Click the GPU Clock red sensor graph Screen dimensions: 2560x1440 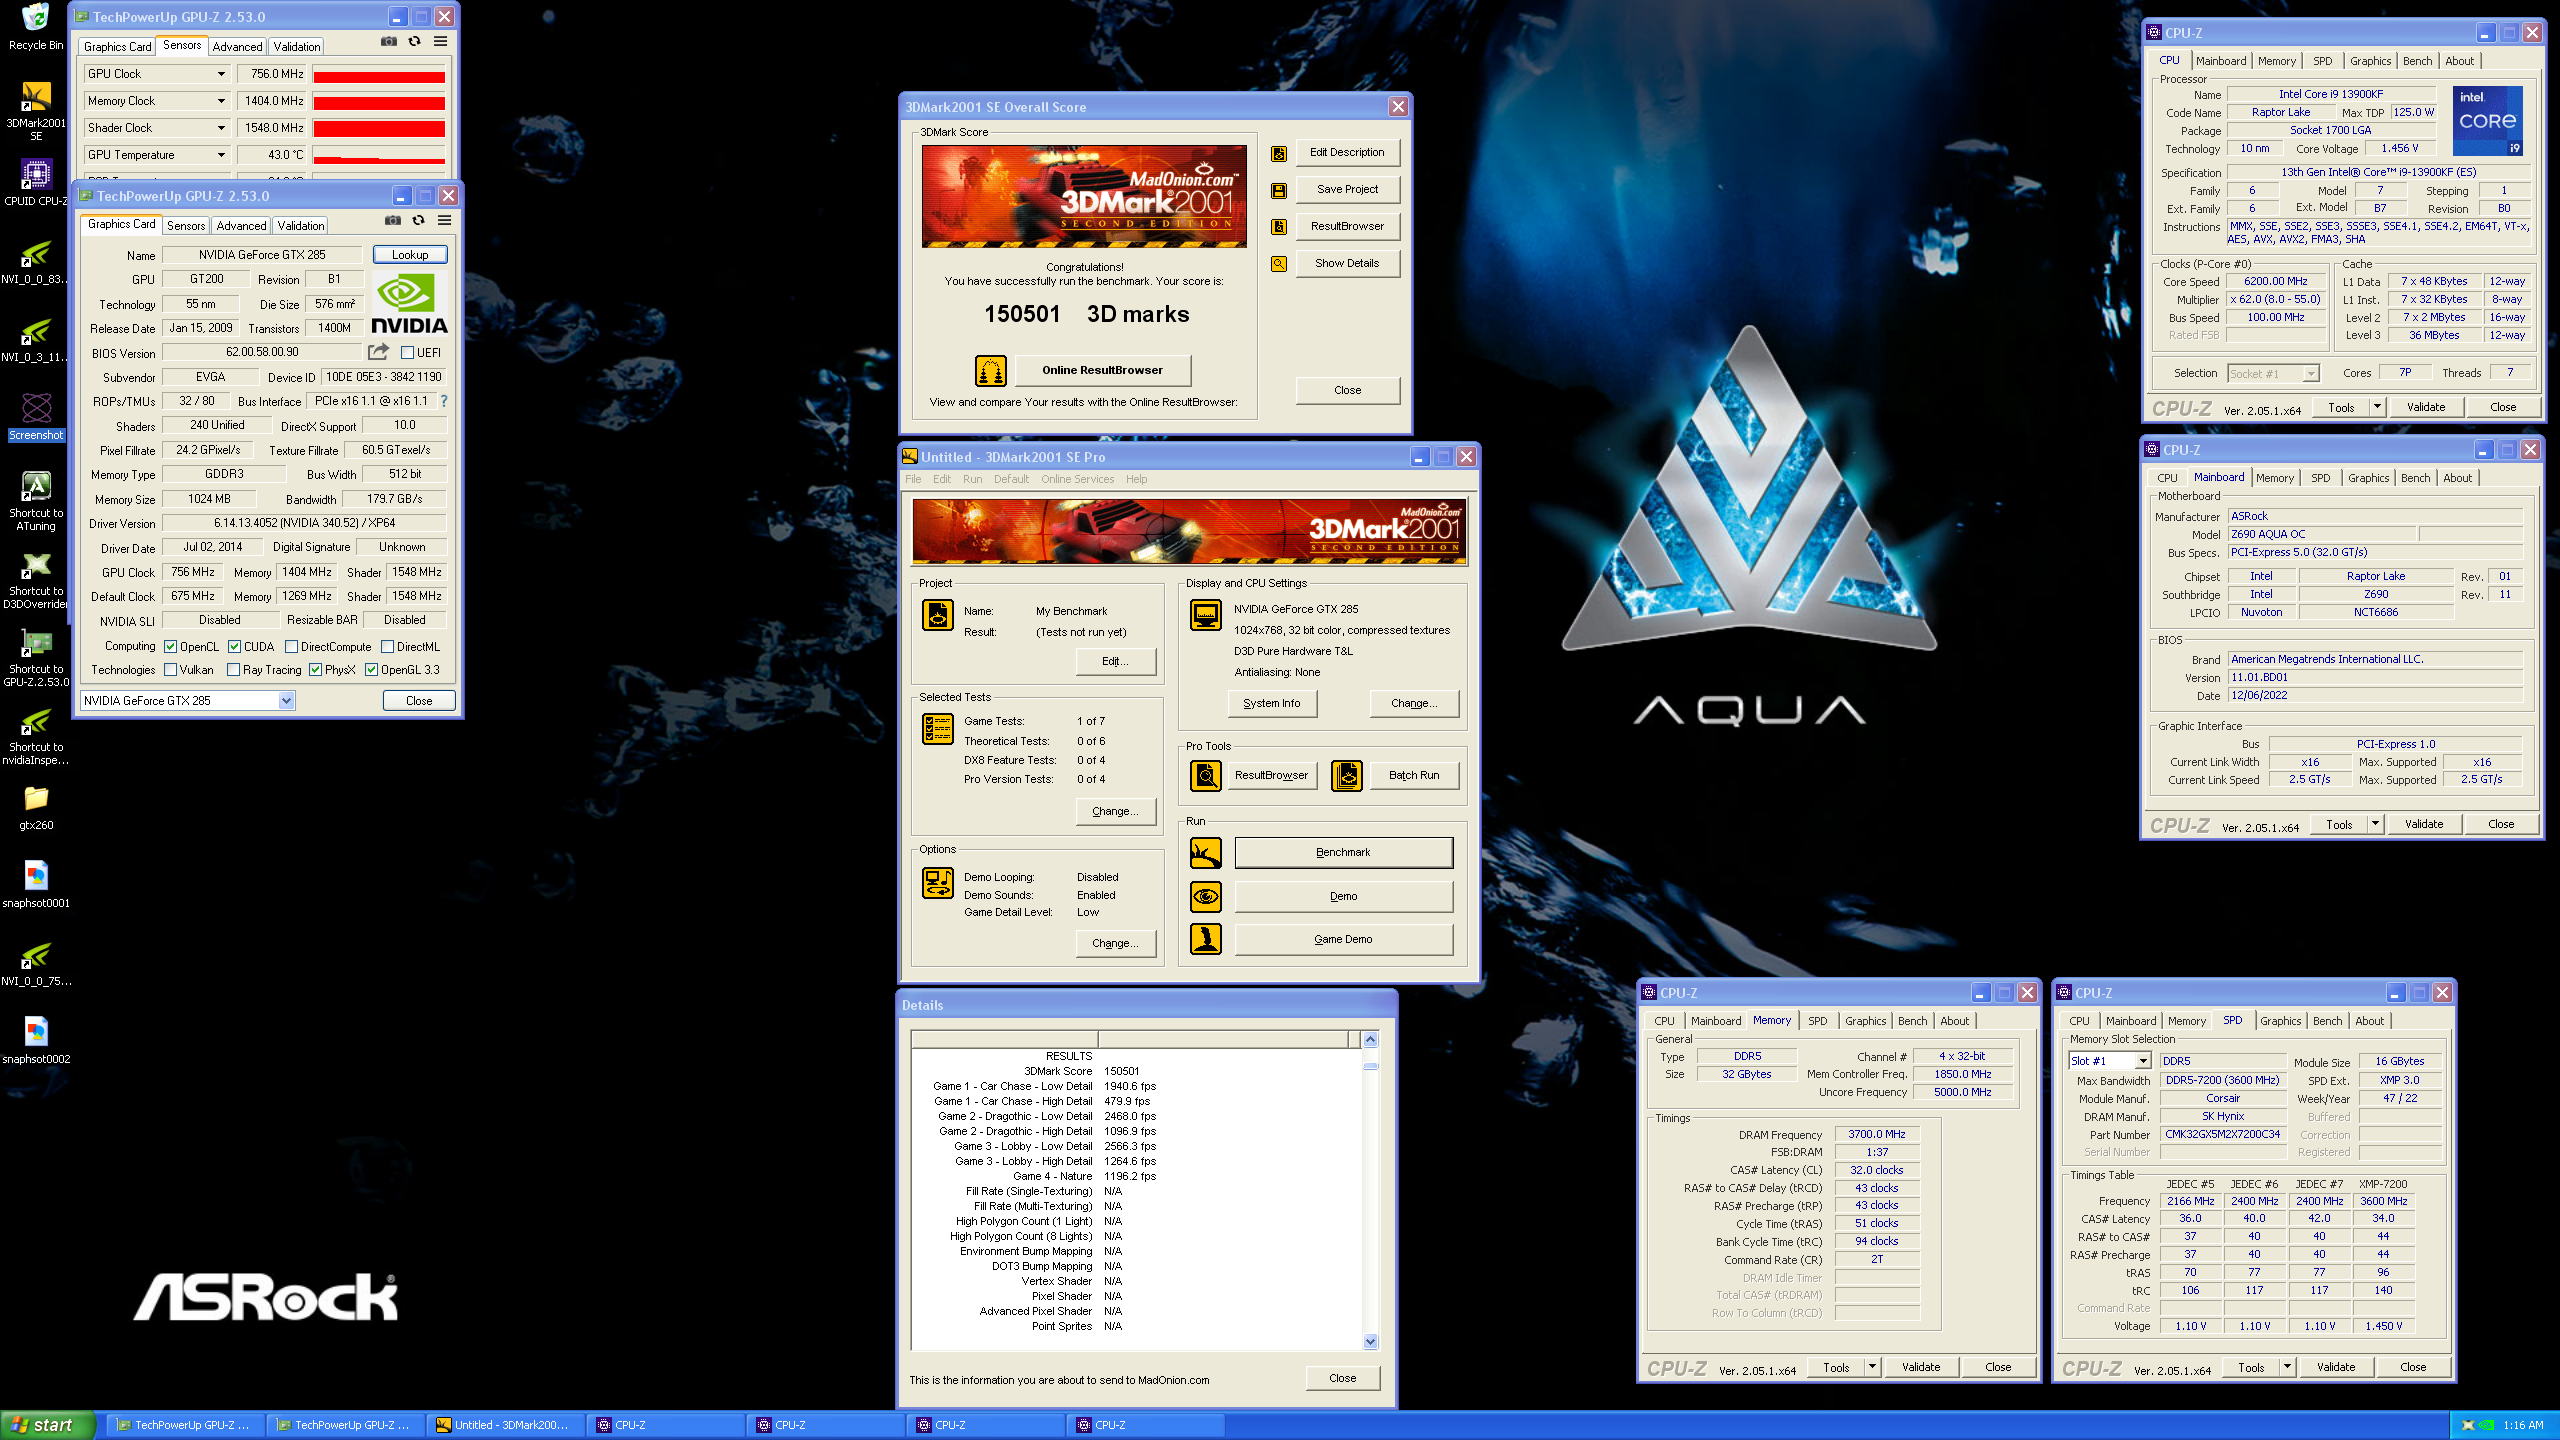point(379,75)
